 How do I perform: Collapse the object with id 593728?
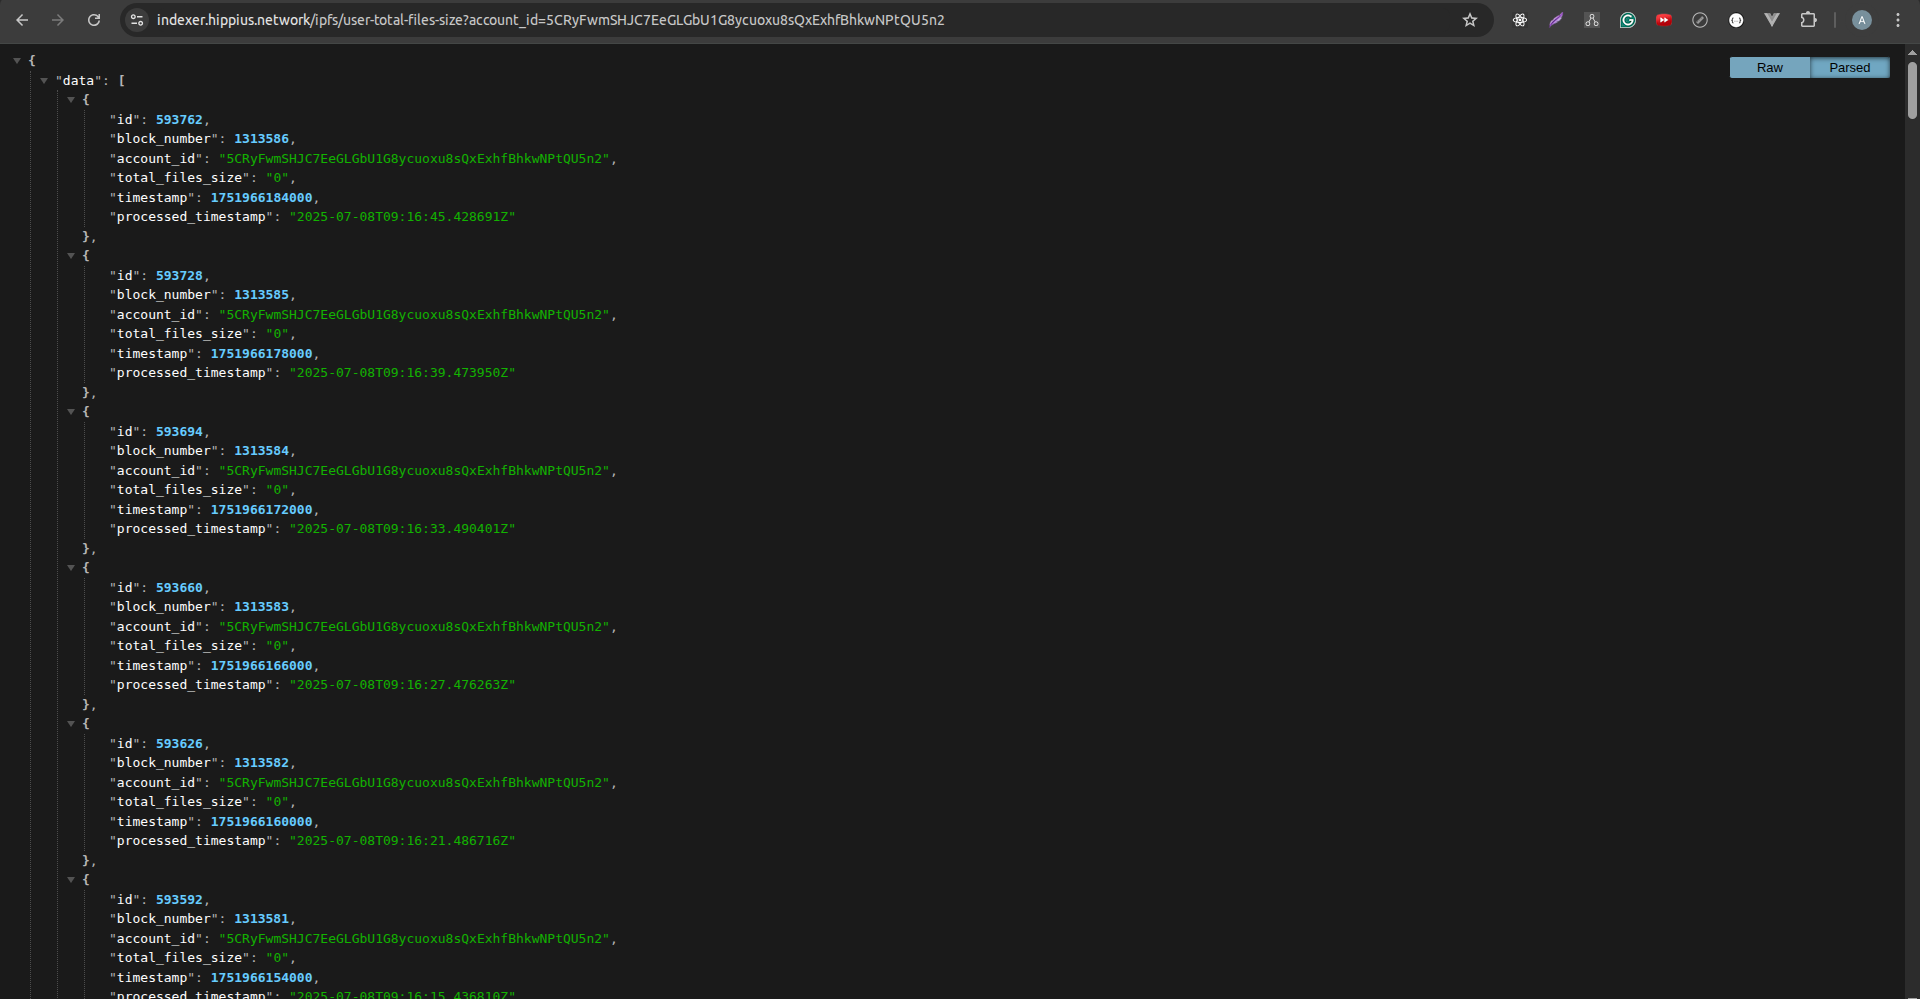tap(71, 256)
